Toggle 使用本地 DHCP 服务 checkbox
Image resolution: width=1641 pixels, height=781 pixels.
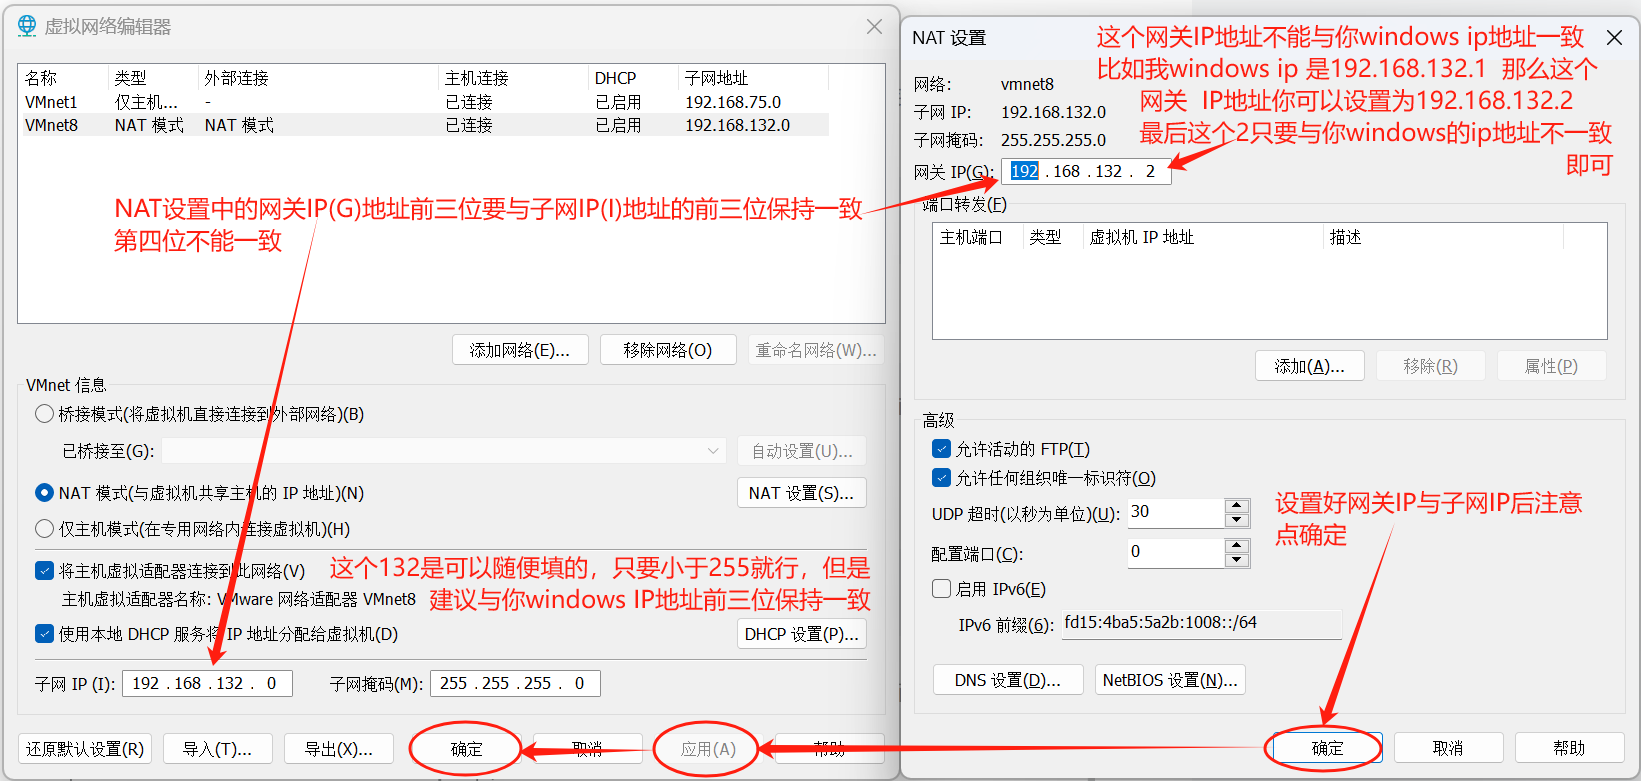coord(44,634)
